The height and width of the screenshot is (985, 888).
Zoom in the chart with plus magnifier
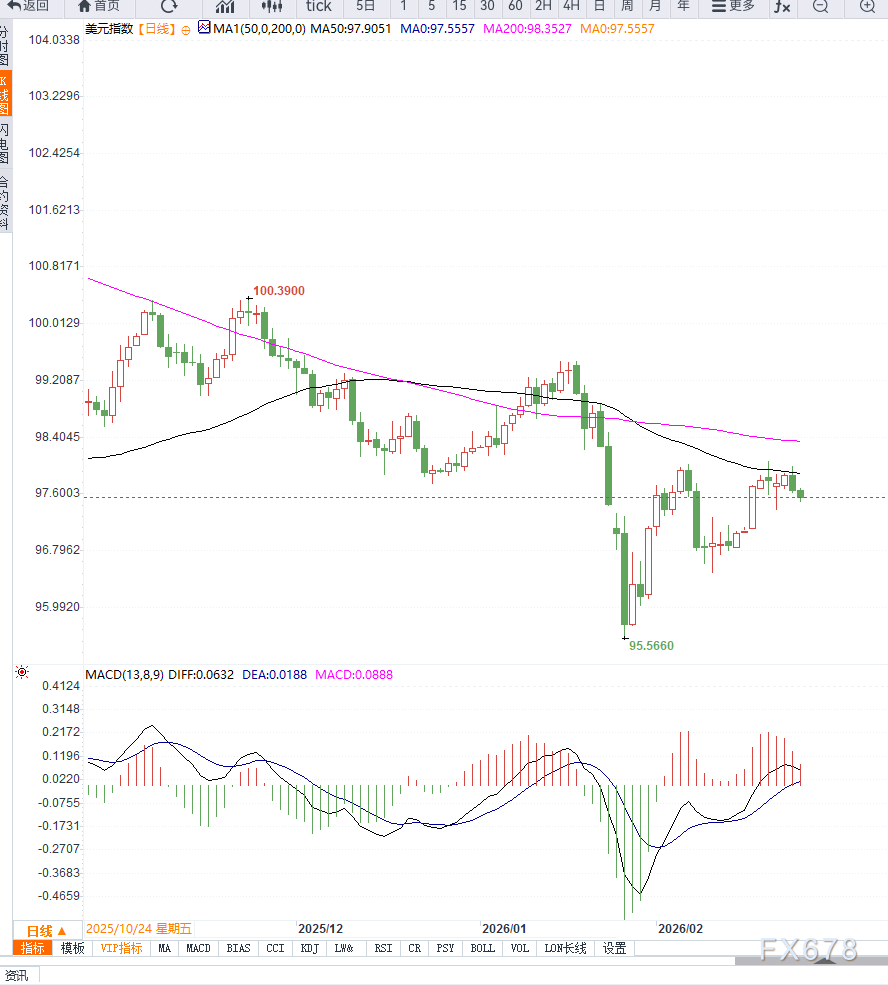click(867, 6)
